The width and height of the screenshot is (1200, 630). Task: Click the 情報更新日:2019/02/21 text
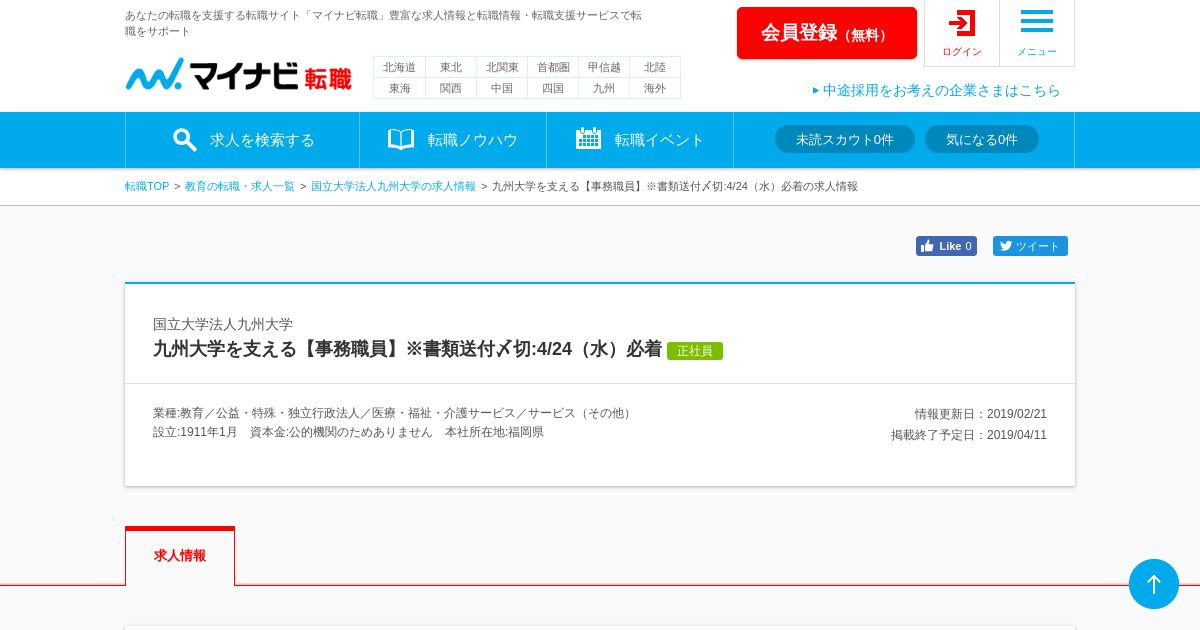click(x=981, y=414)
